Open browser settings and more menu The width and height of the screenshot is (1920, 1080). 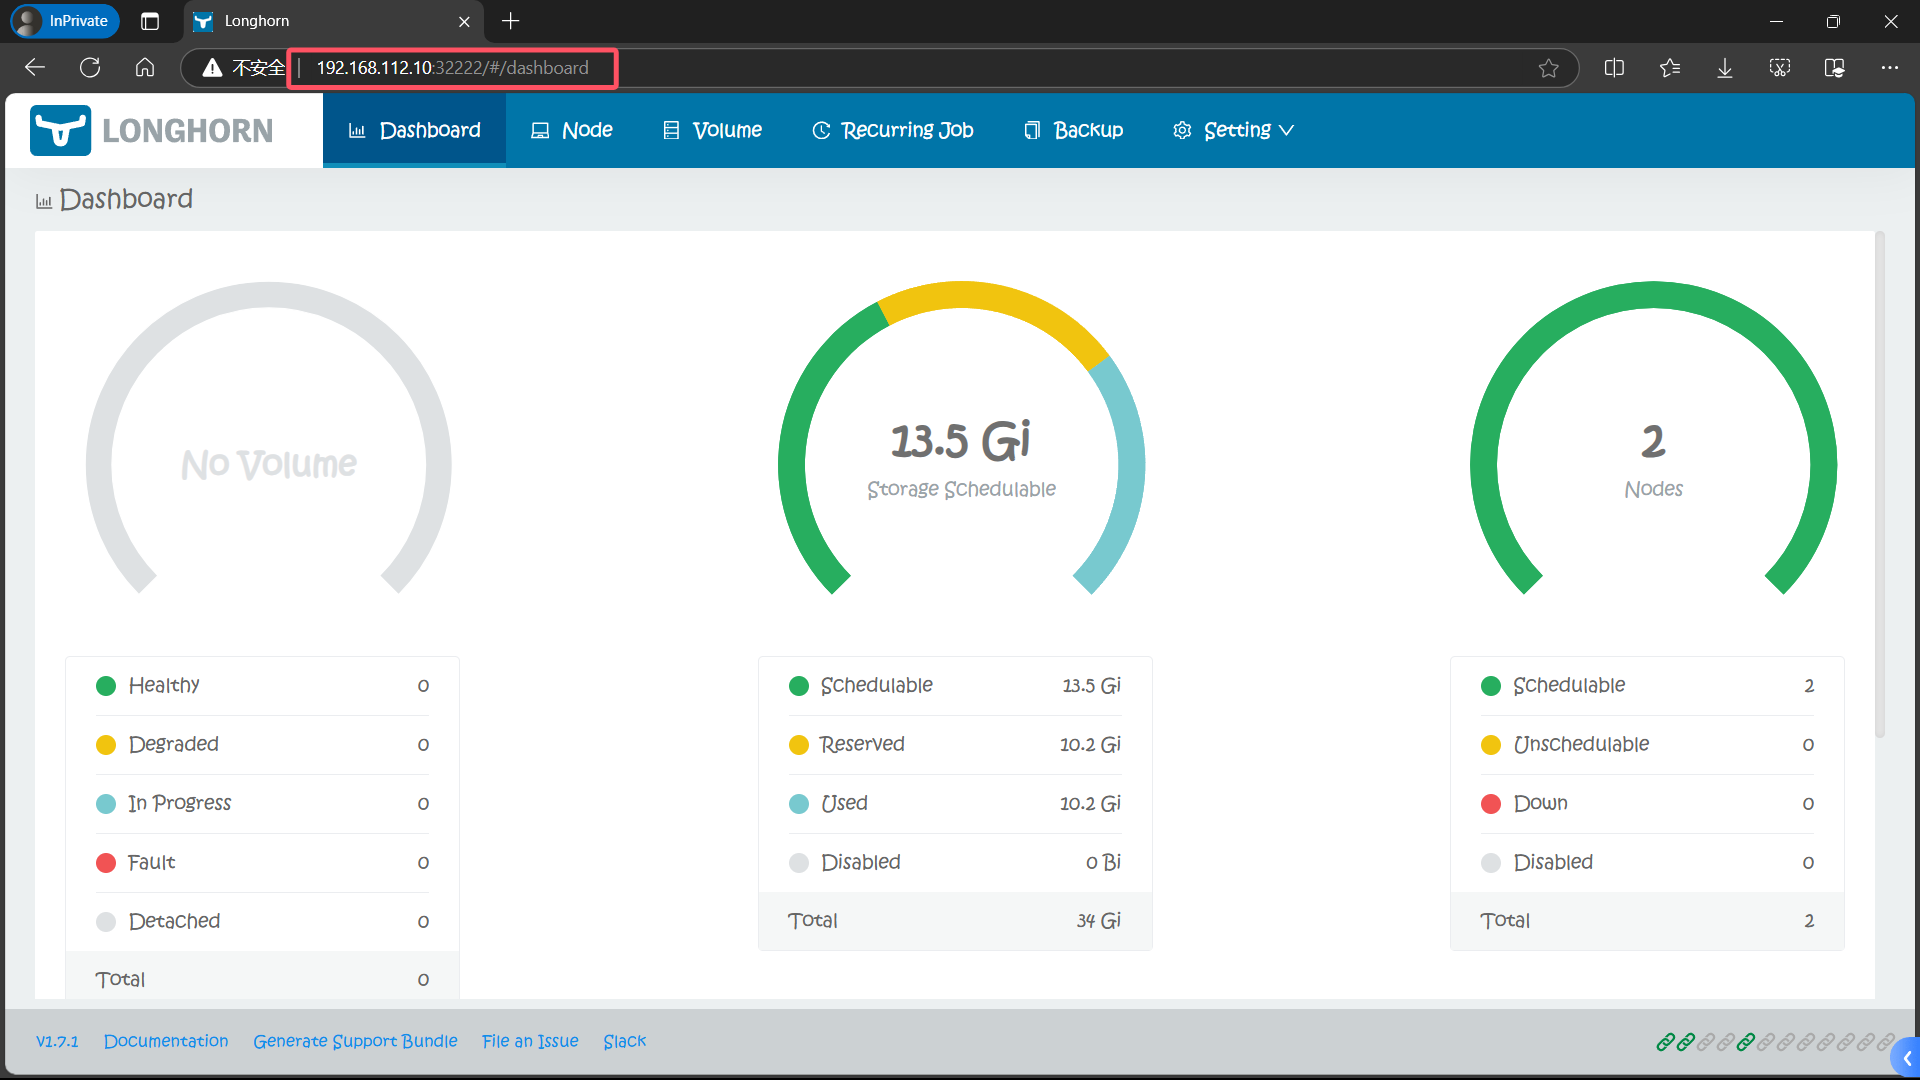pyautogui.click(x=1889, y=68)
